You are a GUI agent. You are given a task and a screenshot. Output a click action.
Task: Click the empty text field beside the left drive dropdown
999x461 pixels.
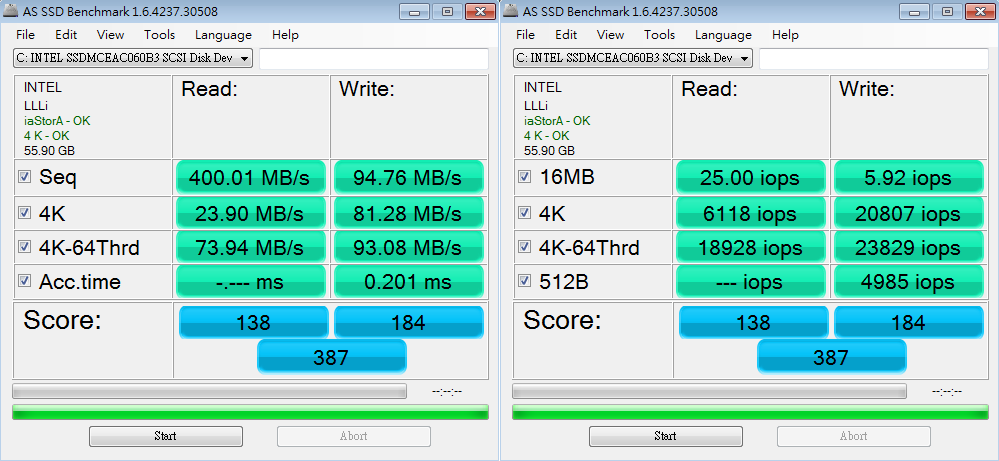[x=373, y=58]
